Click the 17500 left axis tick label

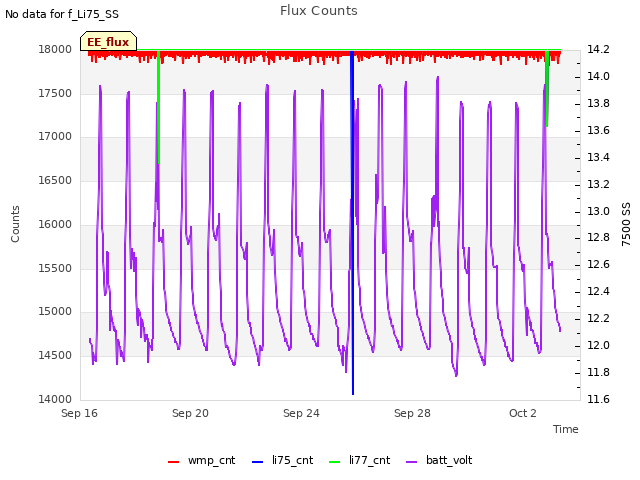[x=55, y=93]
